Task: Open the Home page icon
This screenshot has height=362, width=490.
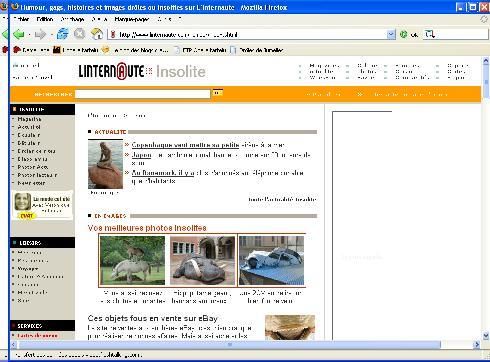Action: pyautogui.click(x=97, y=34)
